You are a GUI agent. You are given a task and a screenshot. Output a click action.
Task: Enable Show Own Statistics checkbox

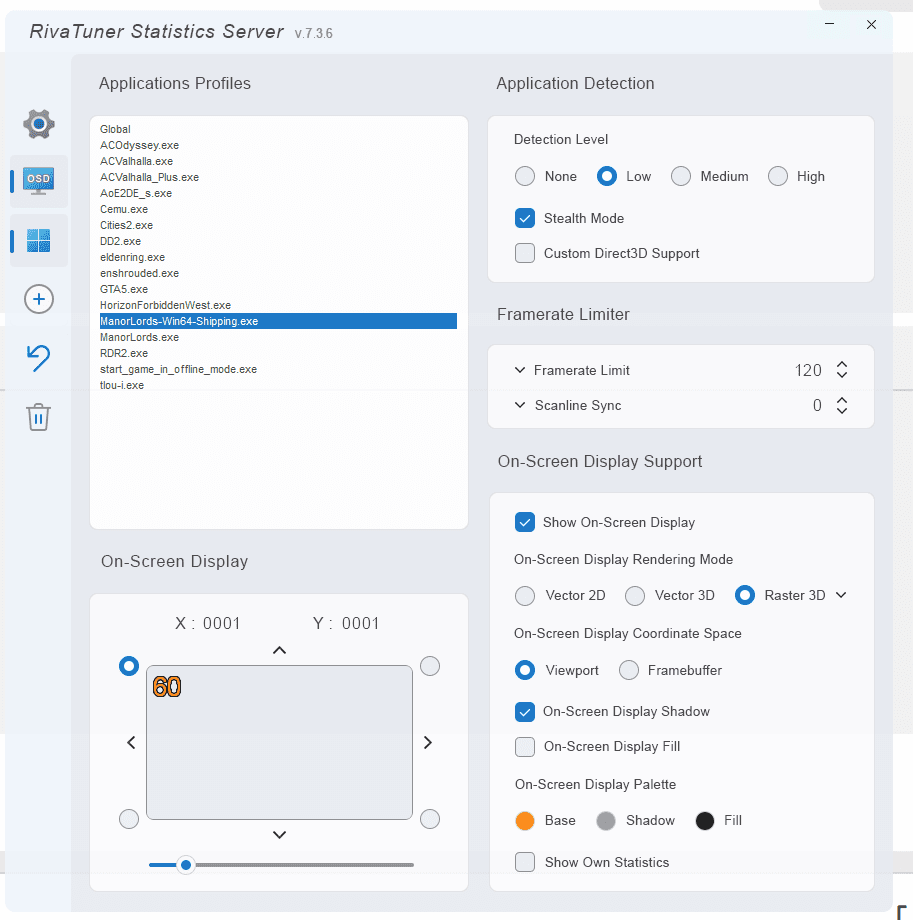(x=525, y=862)
